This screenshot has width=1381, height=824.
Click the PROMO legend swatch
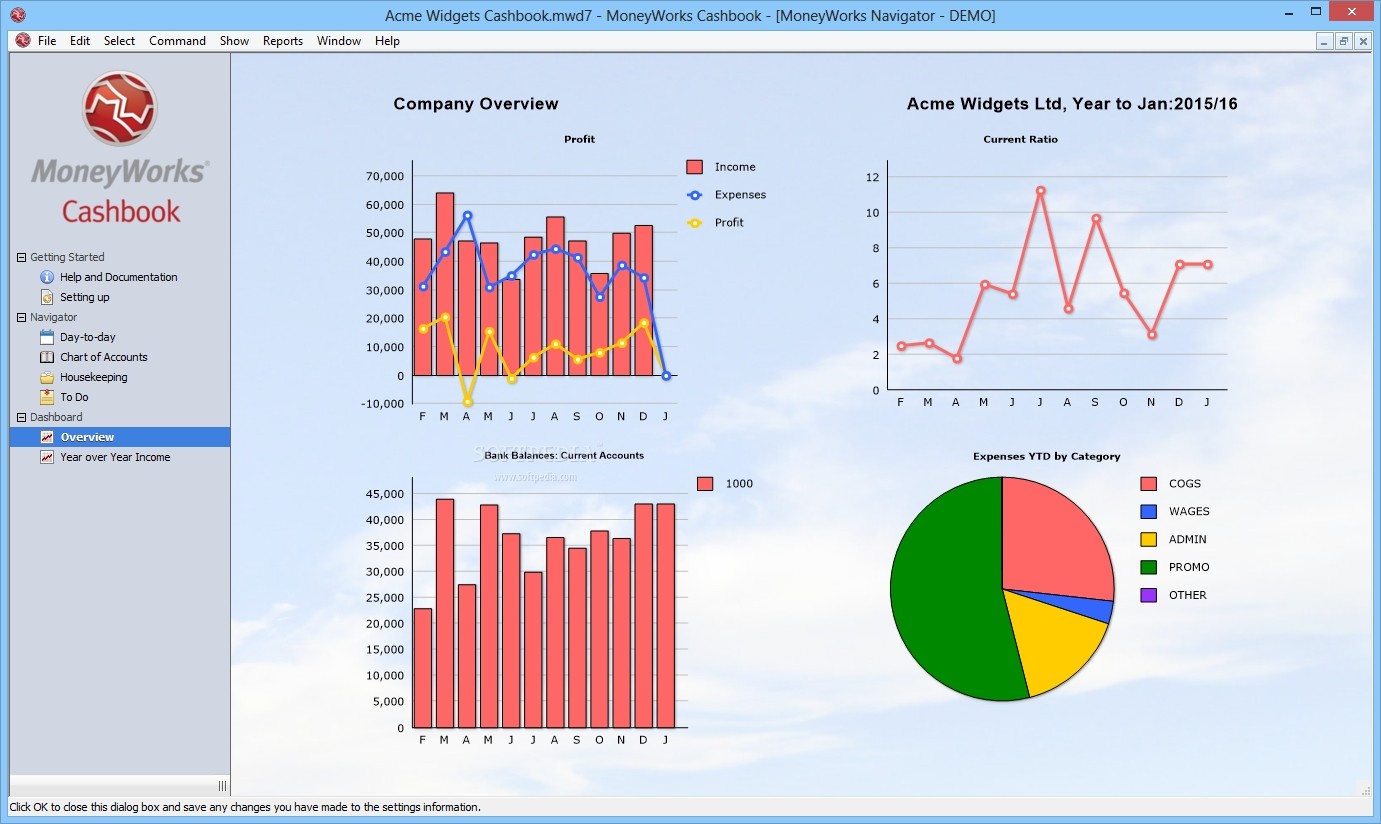1149,568
